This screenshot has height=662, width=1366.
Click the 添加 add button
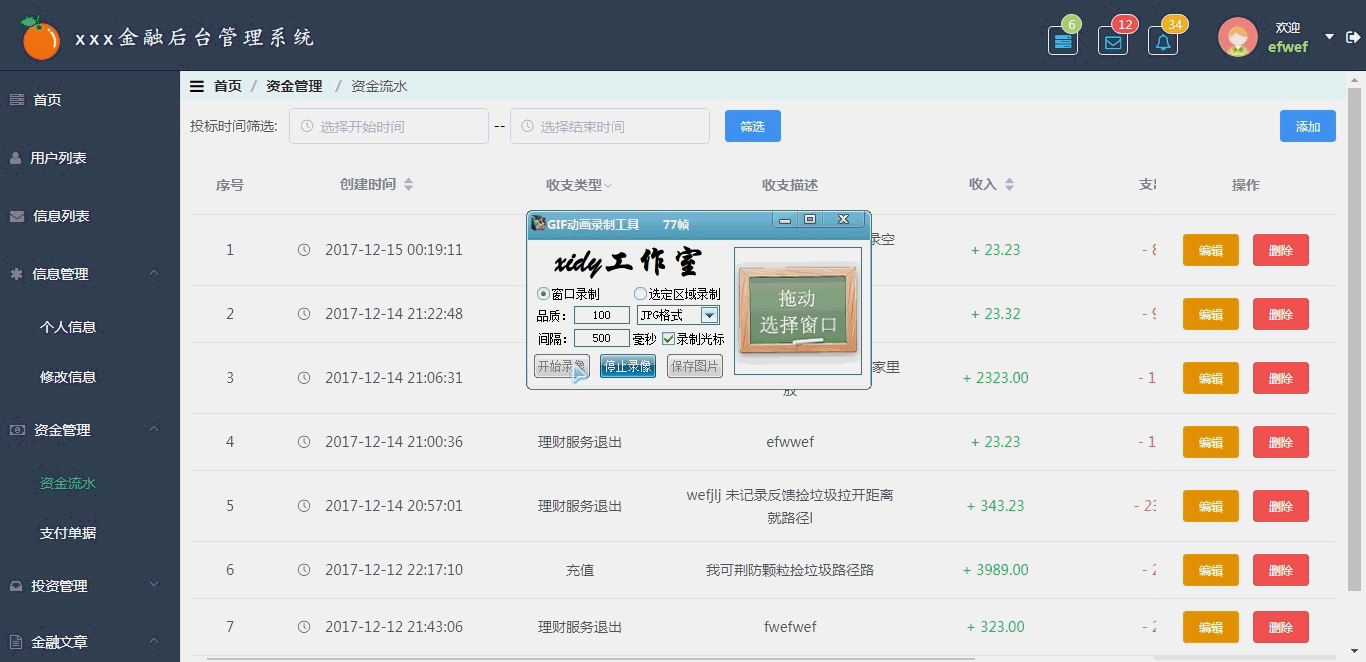[1308, 126]
